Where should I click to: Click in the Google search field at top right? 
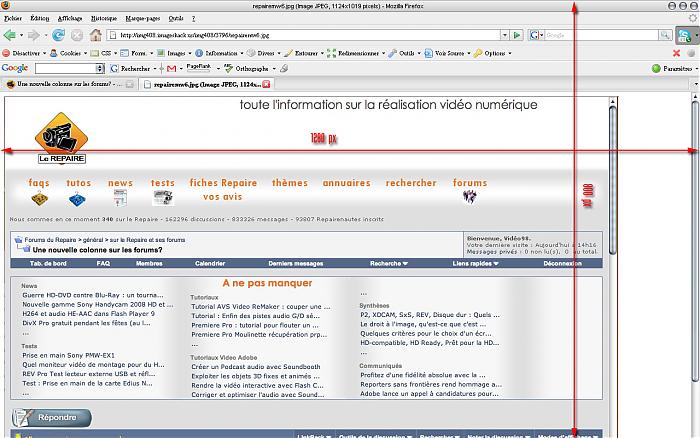pos(601,35)
